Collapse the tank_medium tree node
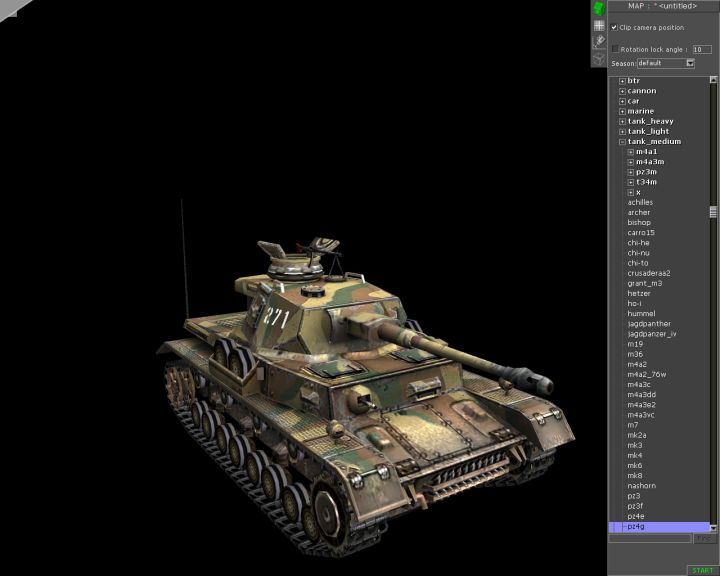 tap(622, 142)
